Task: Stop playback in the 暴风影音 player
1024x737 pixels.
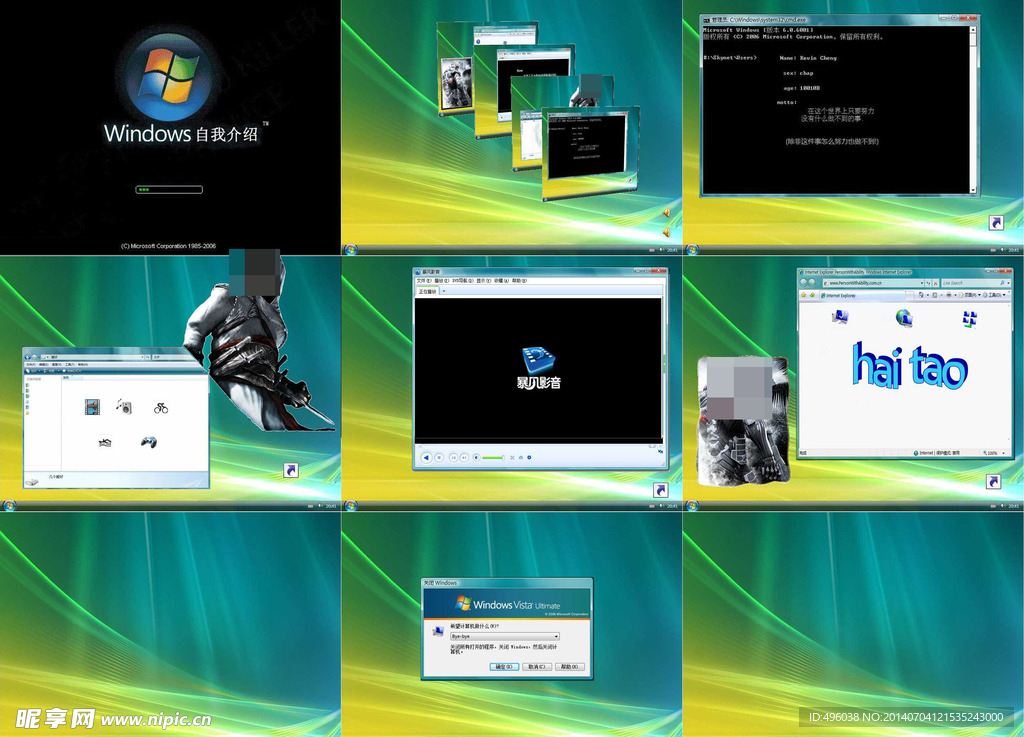Action: click(x=439, y=458)
